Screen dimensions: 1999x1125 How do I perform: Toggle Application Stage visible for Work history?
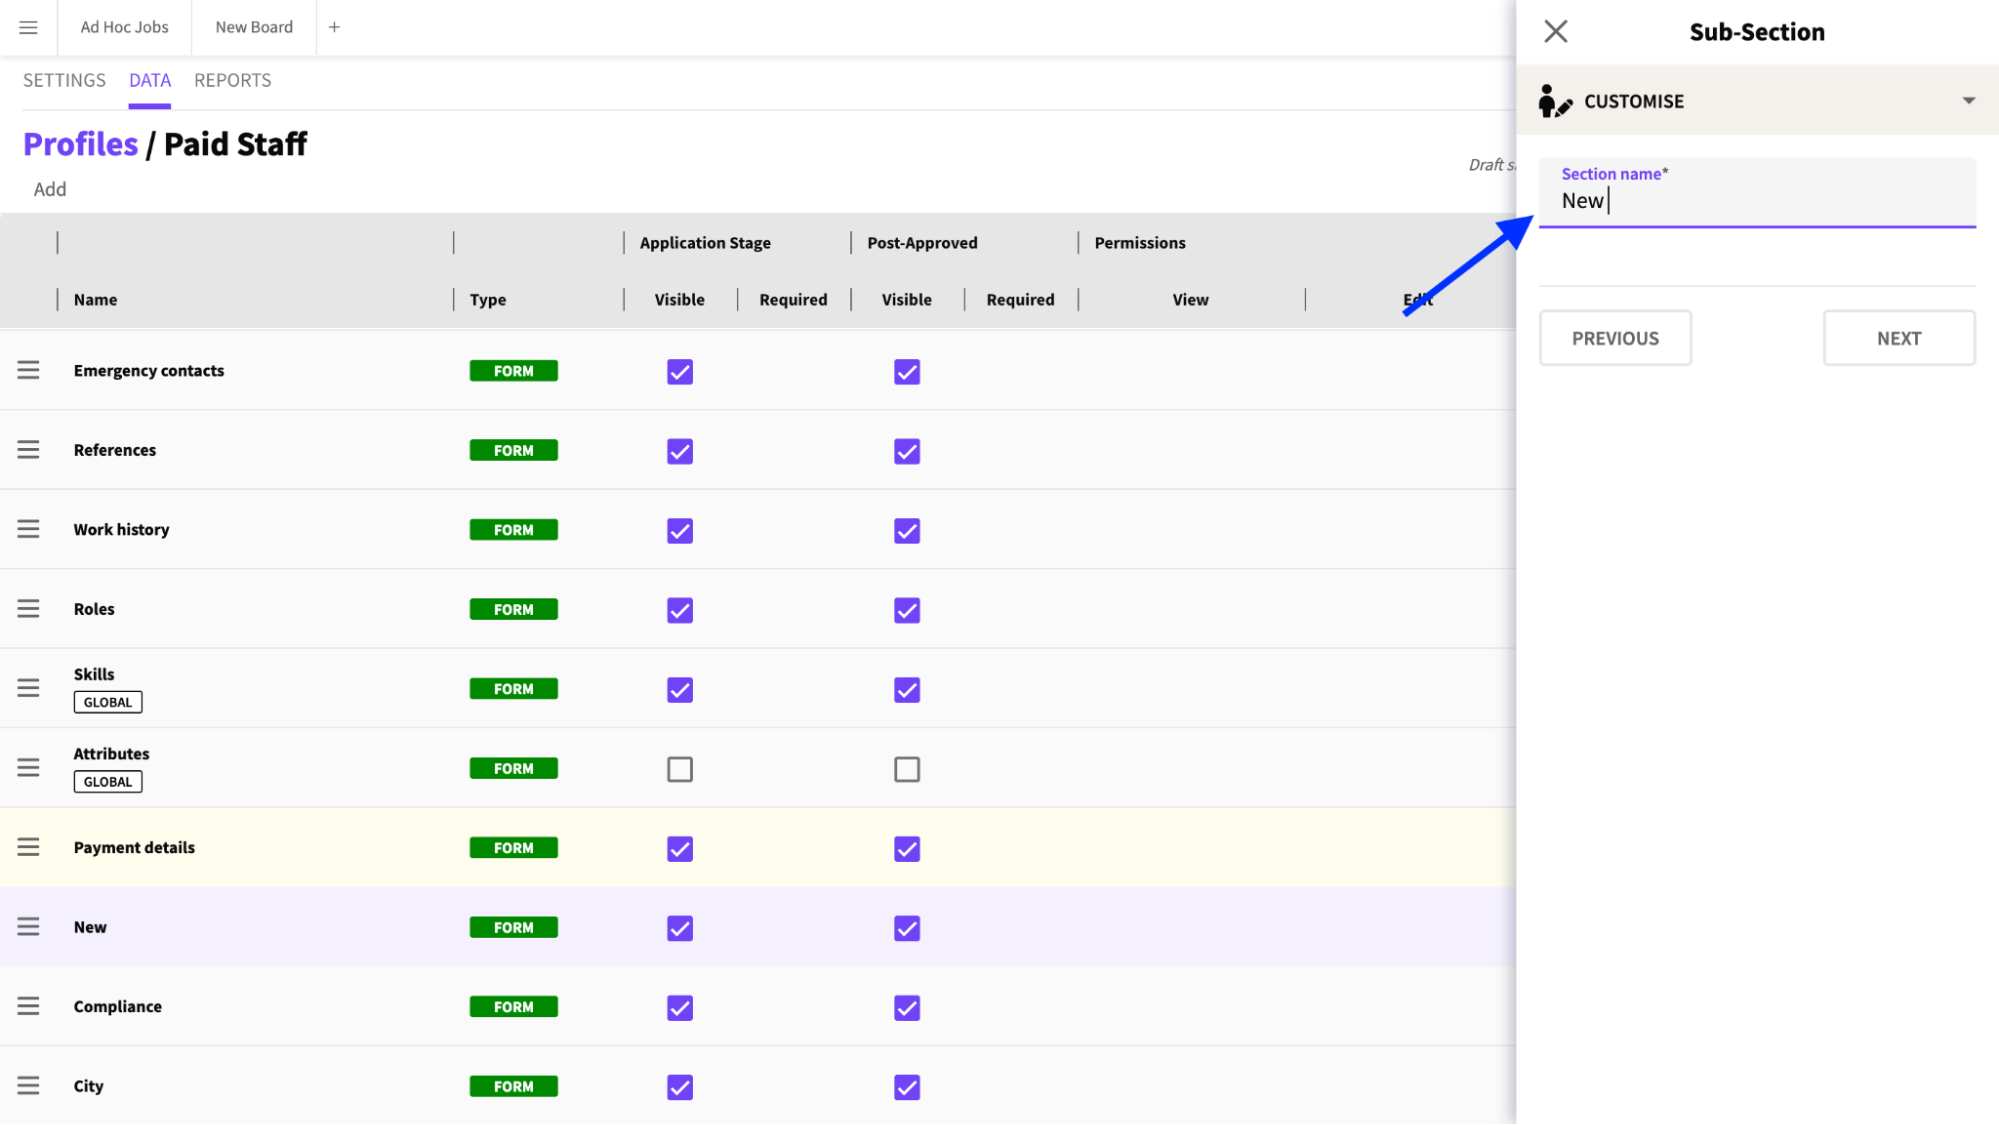pos(680,531)
